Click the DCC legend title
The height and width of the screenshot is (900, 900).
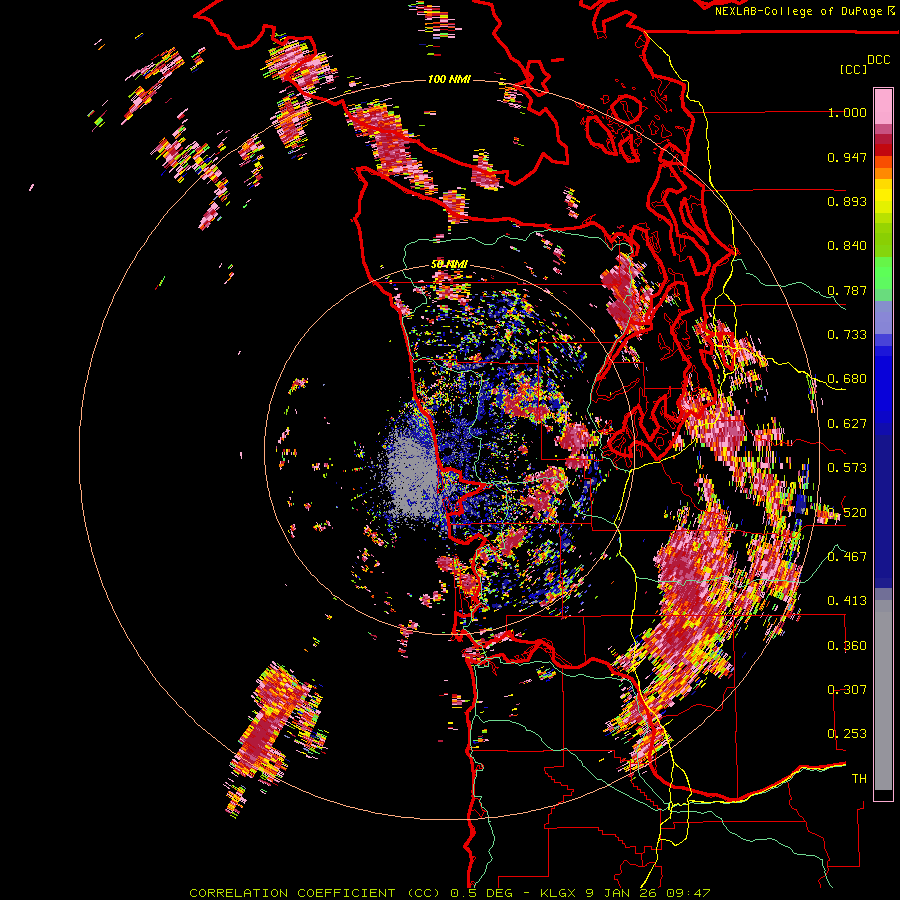[878, 60]
